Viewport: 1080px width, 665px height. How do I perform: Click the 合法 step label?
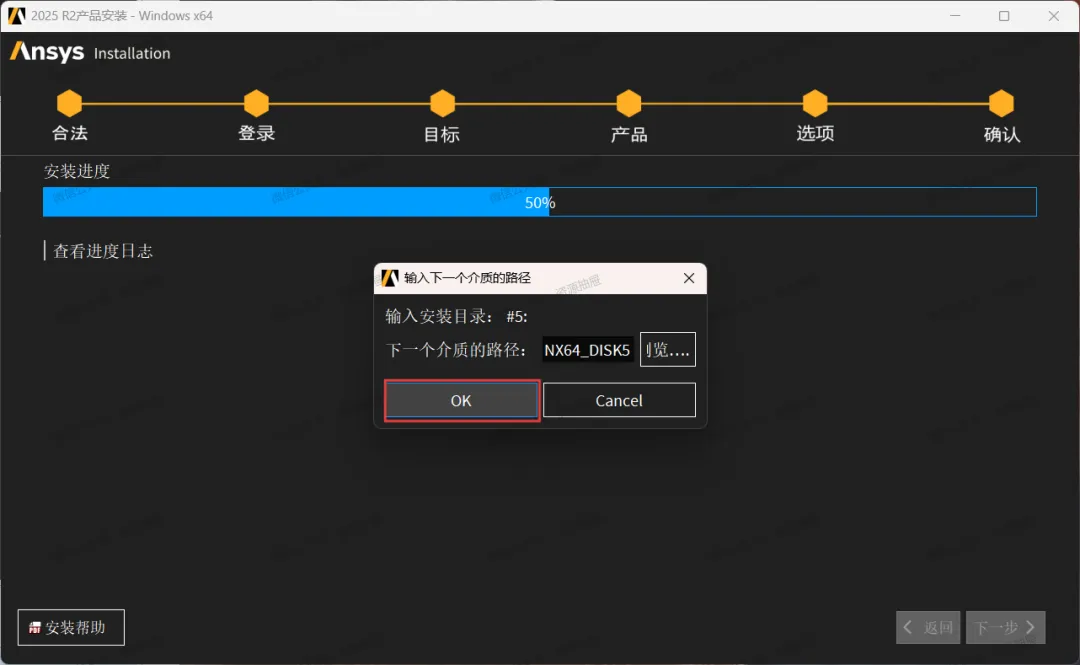click(x=70, y=133)
